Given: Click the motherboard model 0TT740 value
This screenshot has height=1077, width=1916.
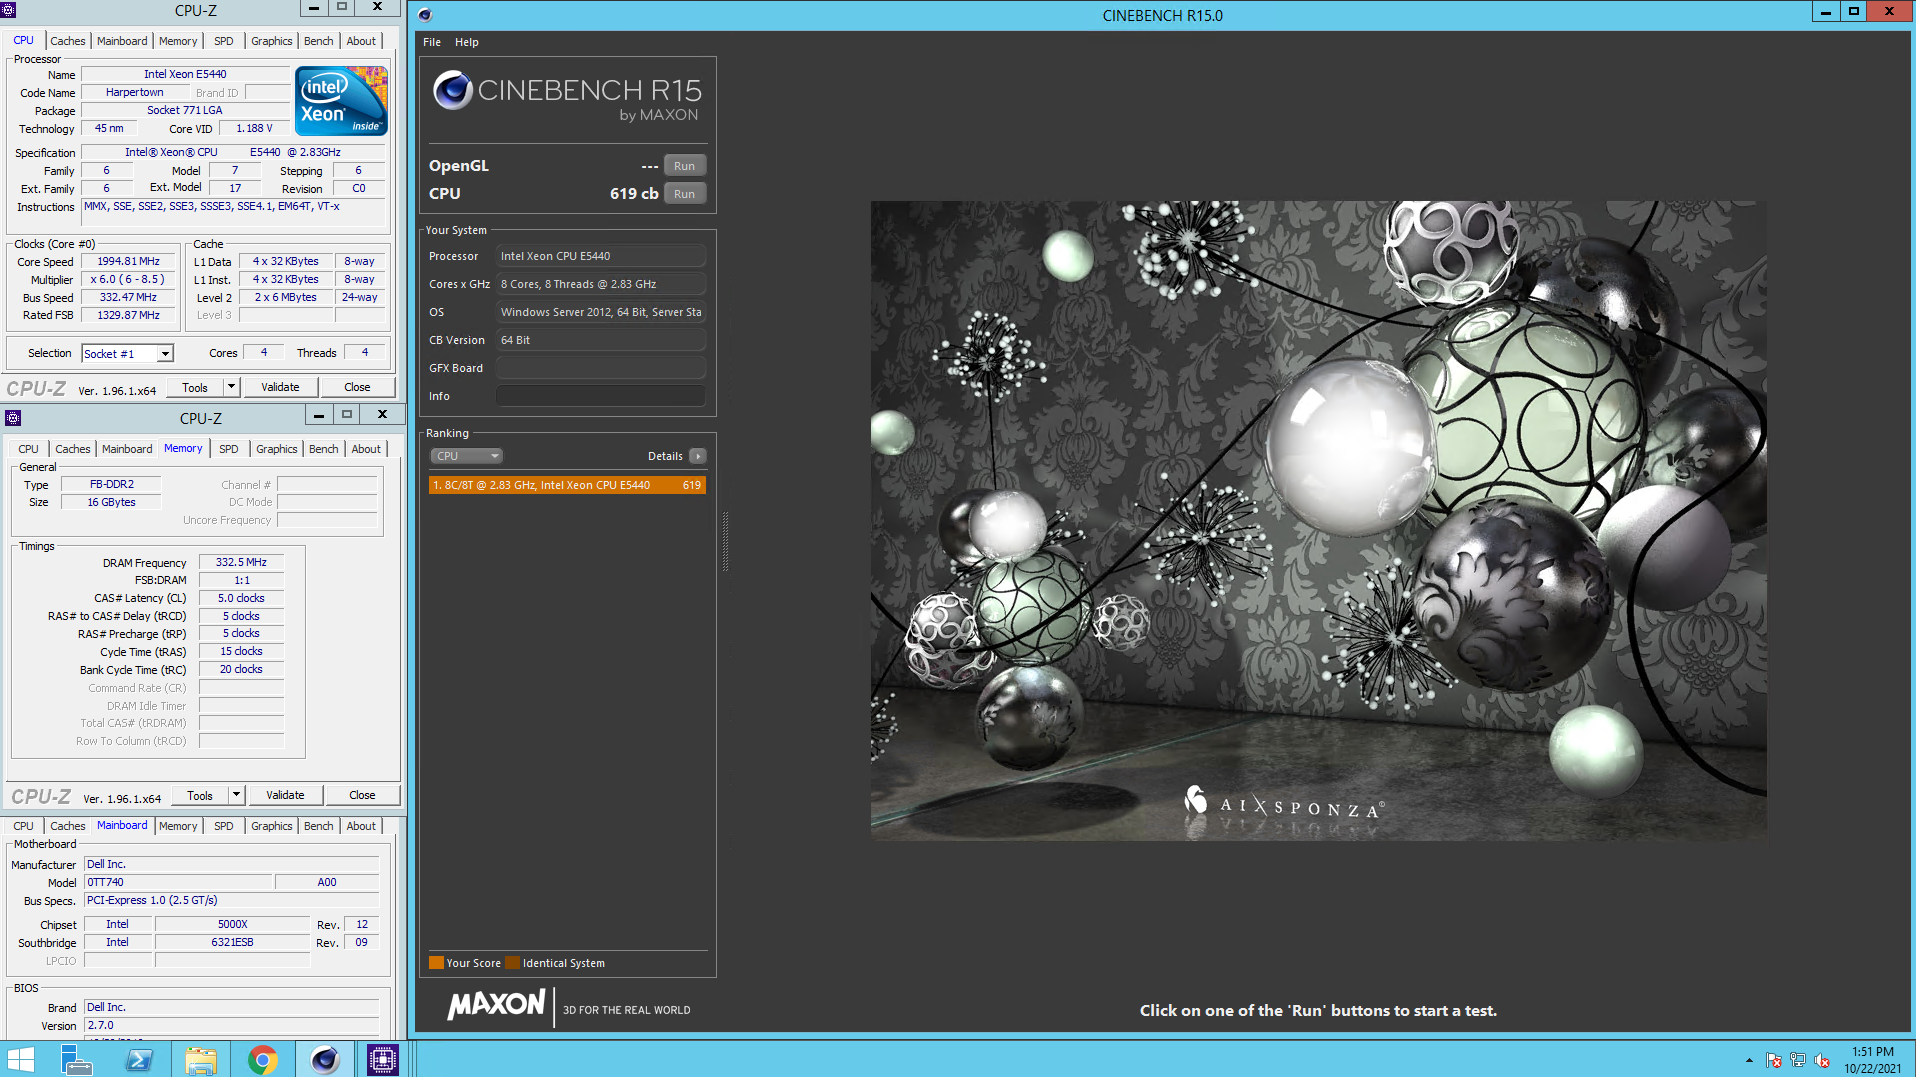Looking at the screenshot, I should 178,882.
